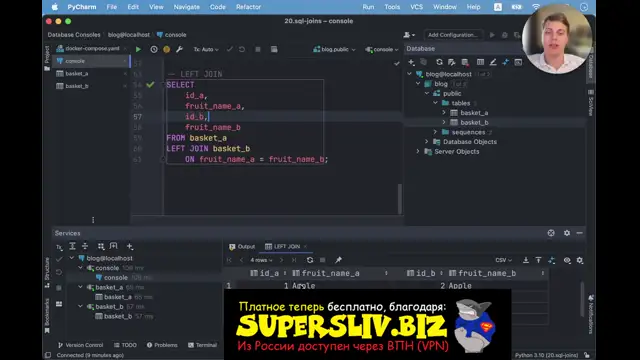
Task: Toggle the eye view options in results
Action: (x=567, y=260)
